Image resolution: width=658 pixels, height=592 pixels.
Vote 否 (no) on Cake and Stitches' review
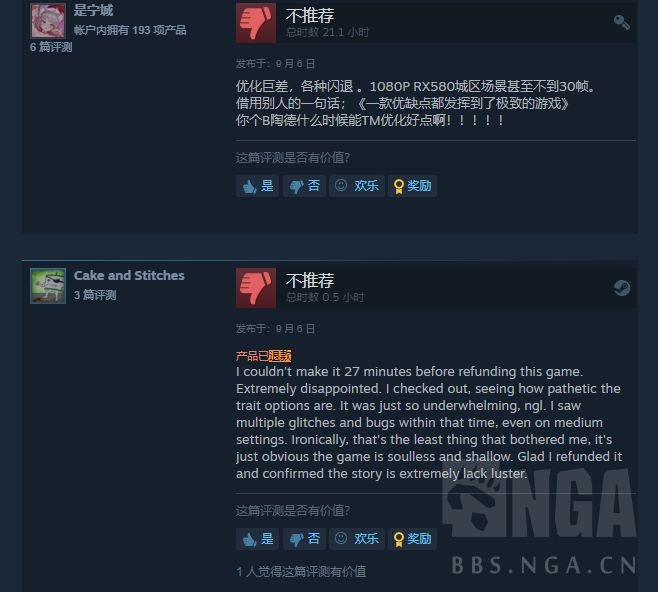pyautogui.click(x=304, y=539)
